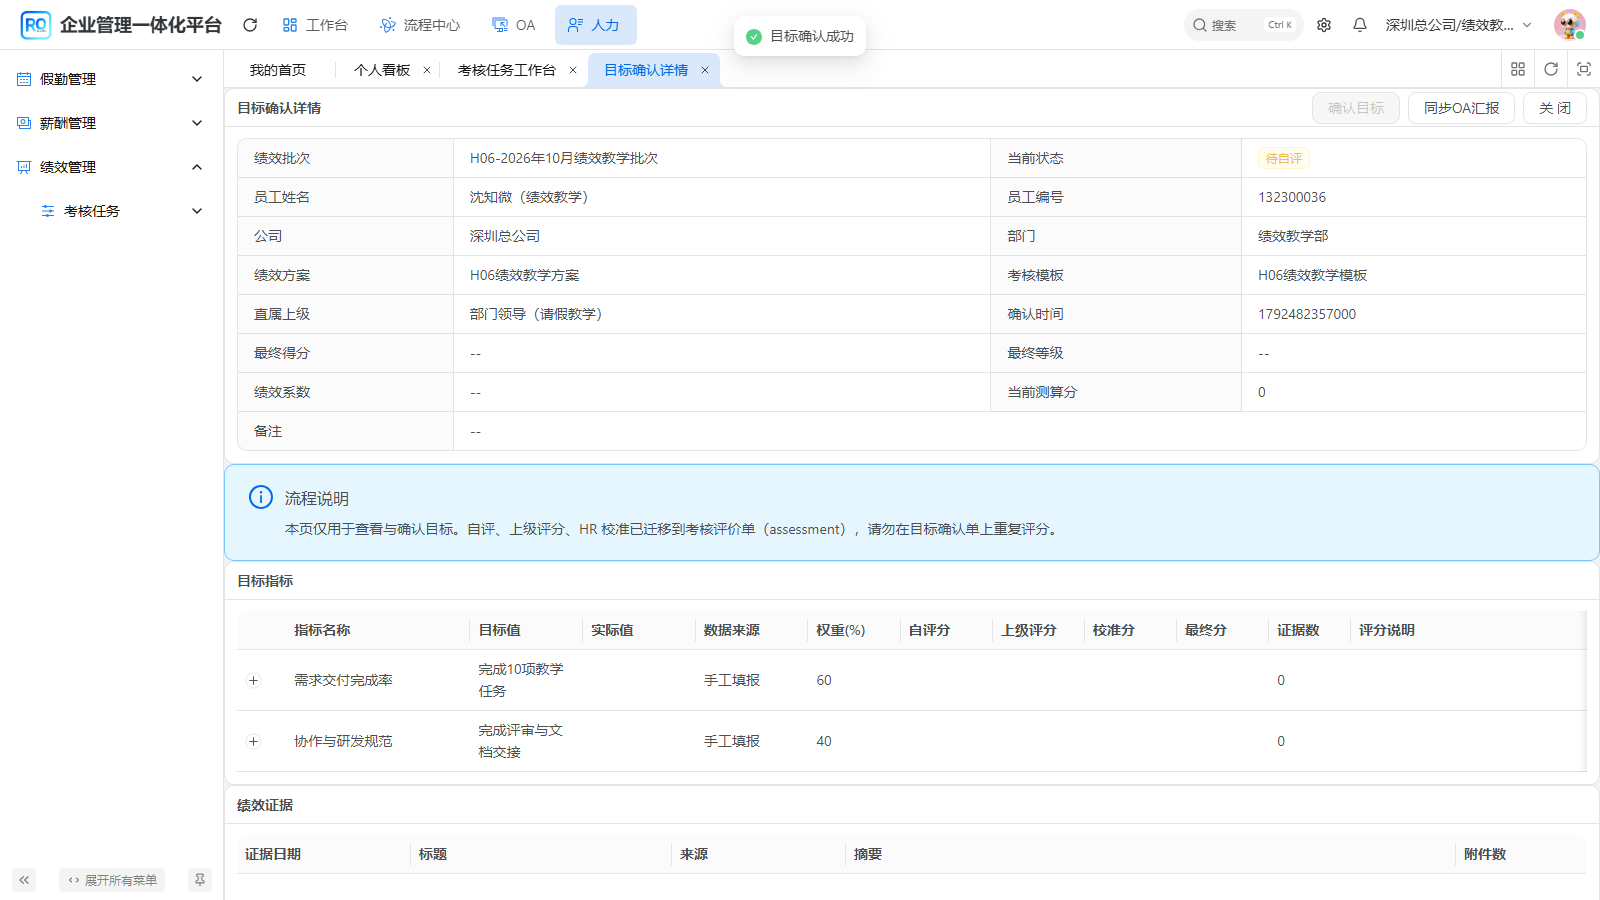Focus the 搜索 search field
This screenshot has width=1600, height=900.
click(x=1243, y=25)
